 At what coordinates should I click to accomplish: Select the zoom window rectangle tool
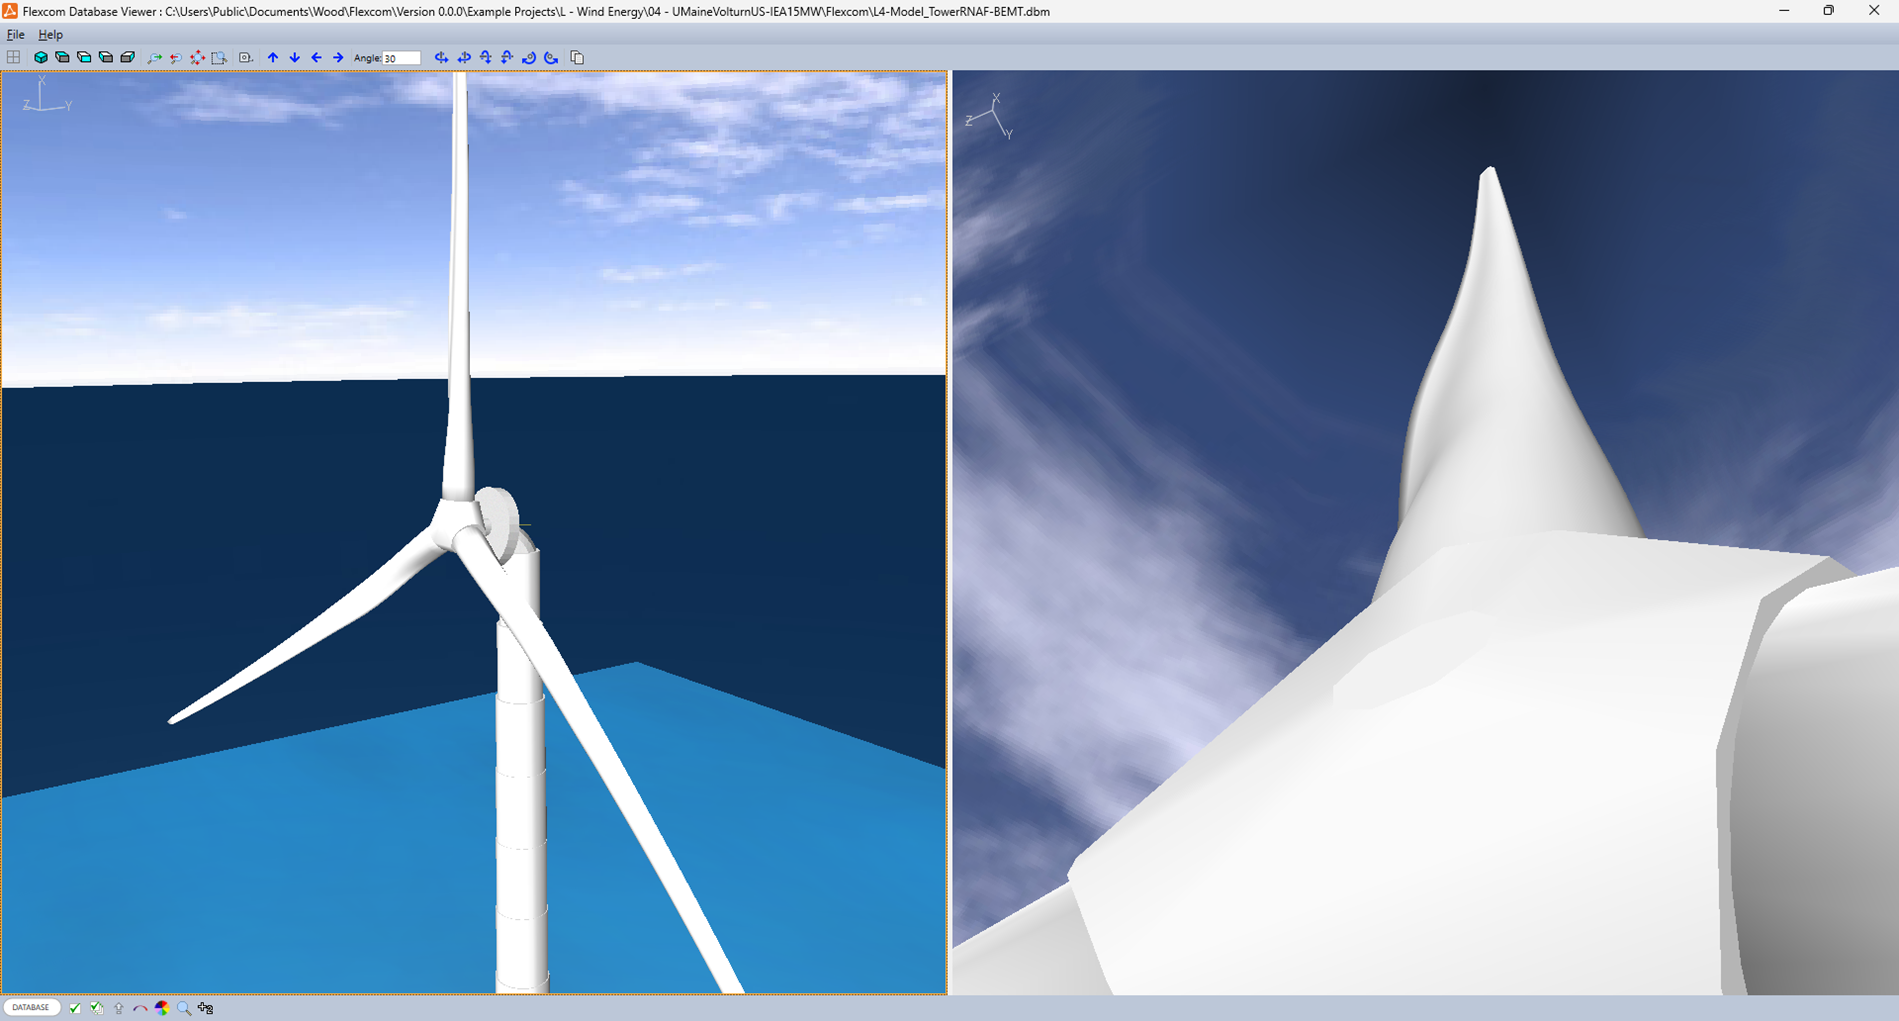point(219,58)
